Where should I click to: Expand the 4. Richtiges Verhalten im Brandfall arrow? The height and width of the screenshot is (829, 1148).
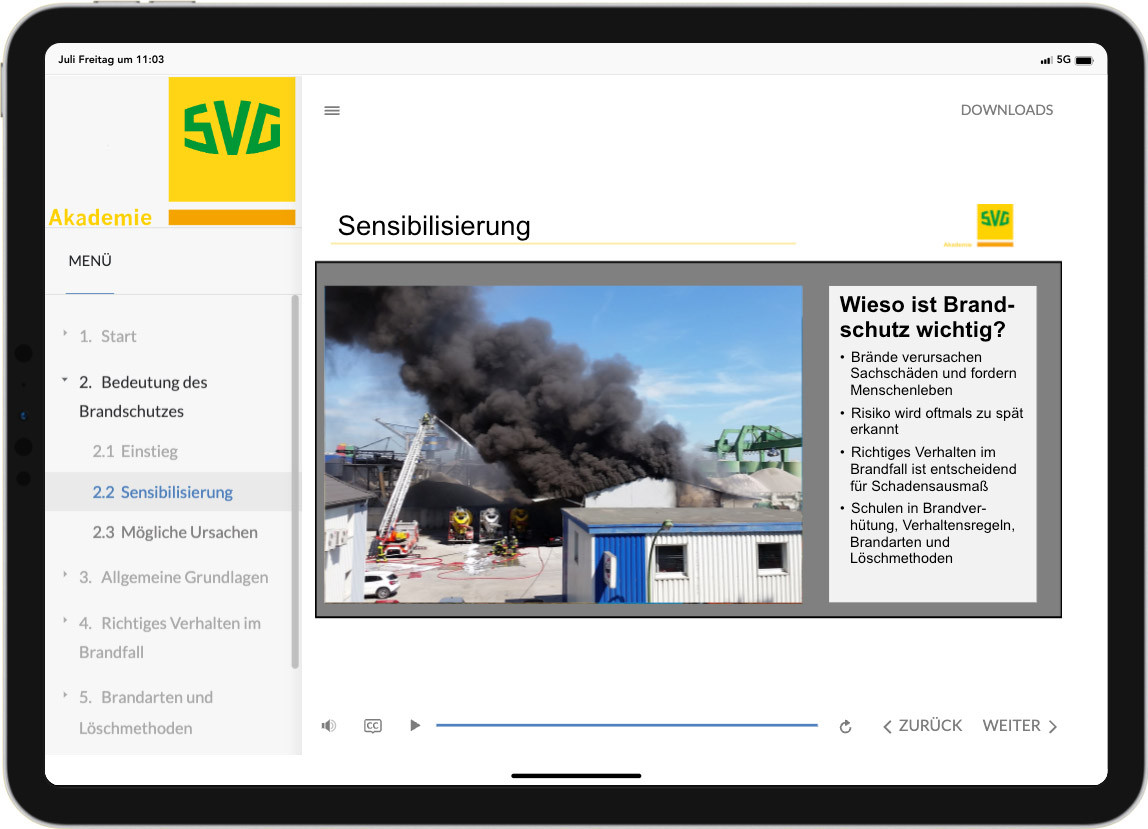pos(65,621)
